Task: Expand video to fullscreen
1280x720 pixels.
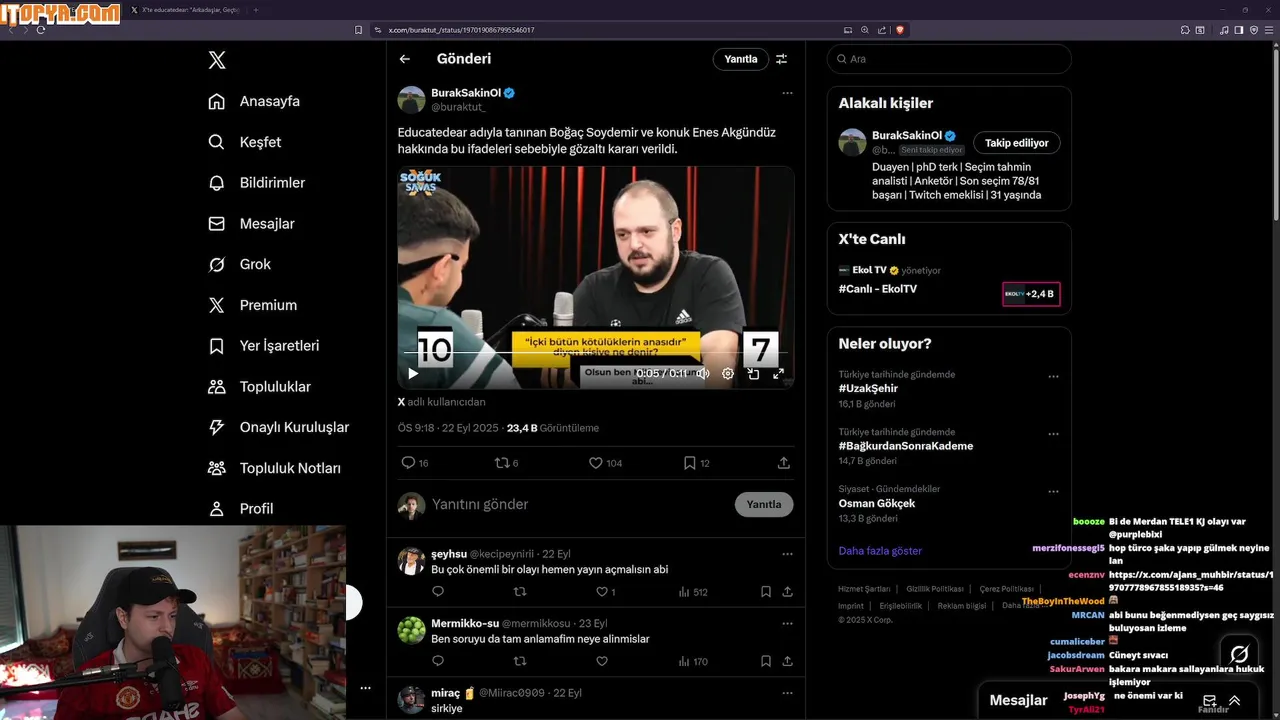Action: point(778,373)
